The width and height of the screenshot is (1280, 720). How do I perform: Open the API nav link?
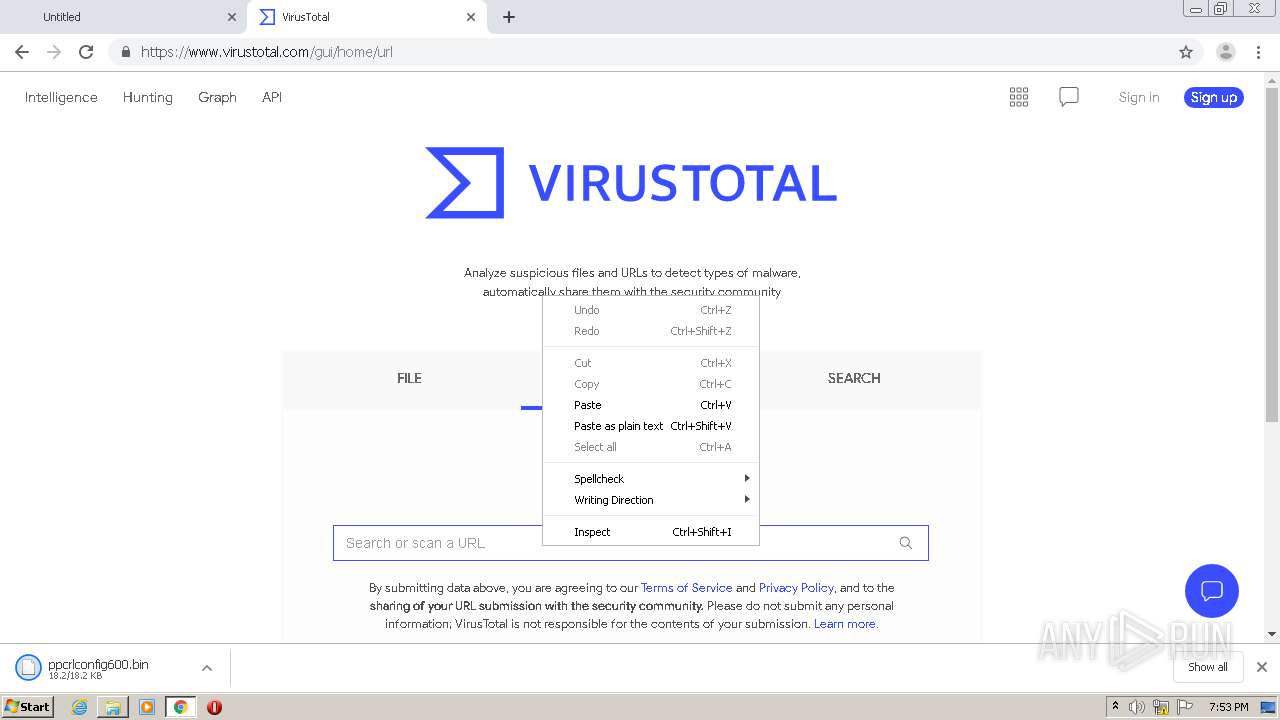tap(272, 97)
